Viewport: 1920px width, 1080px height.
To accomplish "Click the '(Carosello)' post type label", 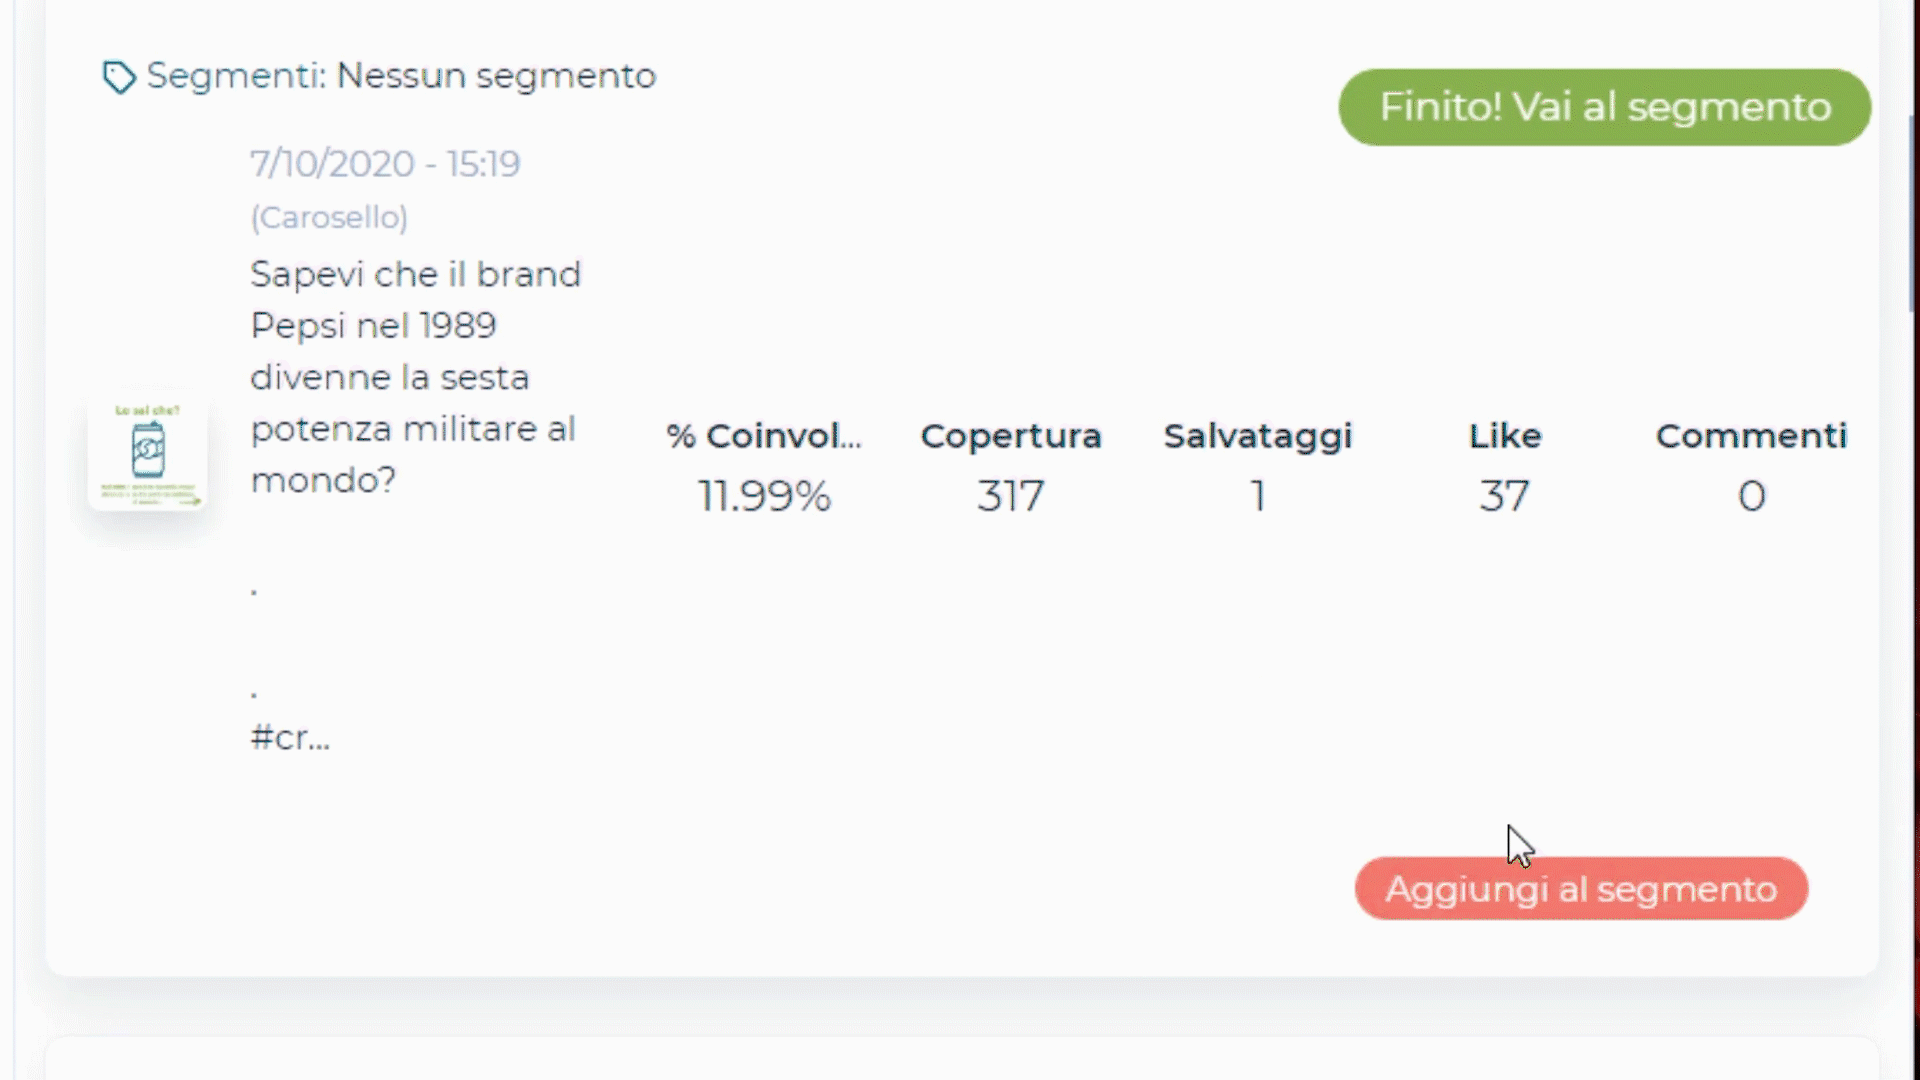I will [x=329, y=217].
